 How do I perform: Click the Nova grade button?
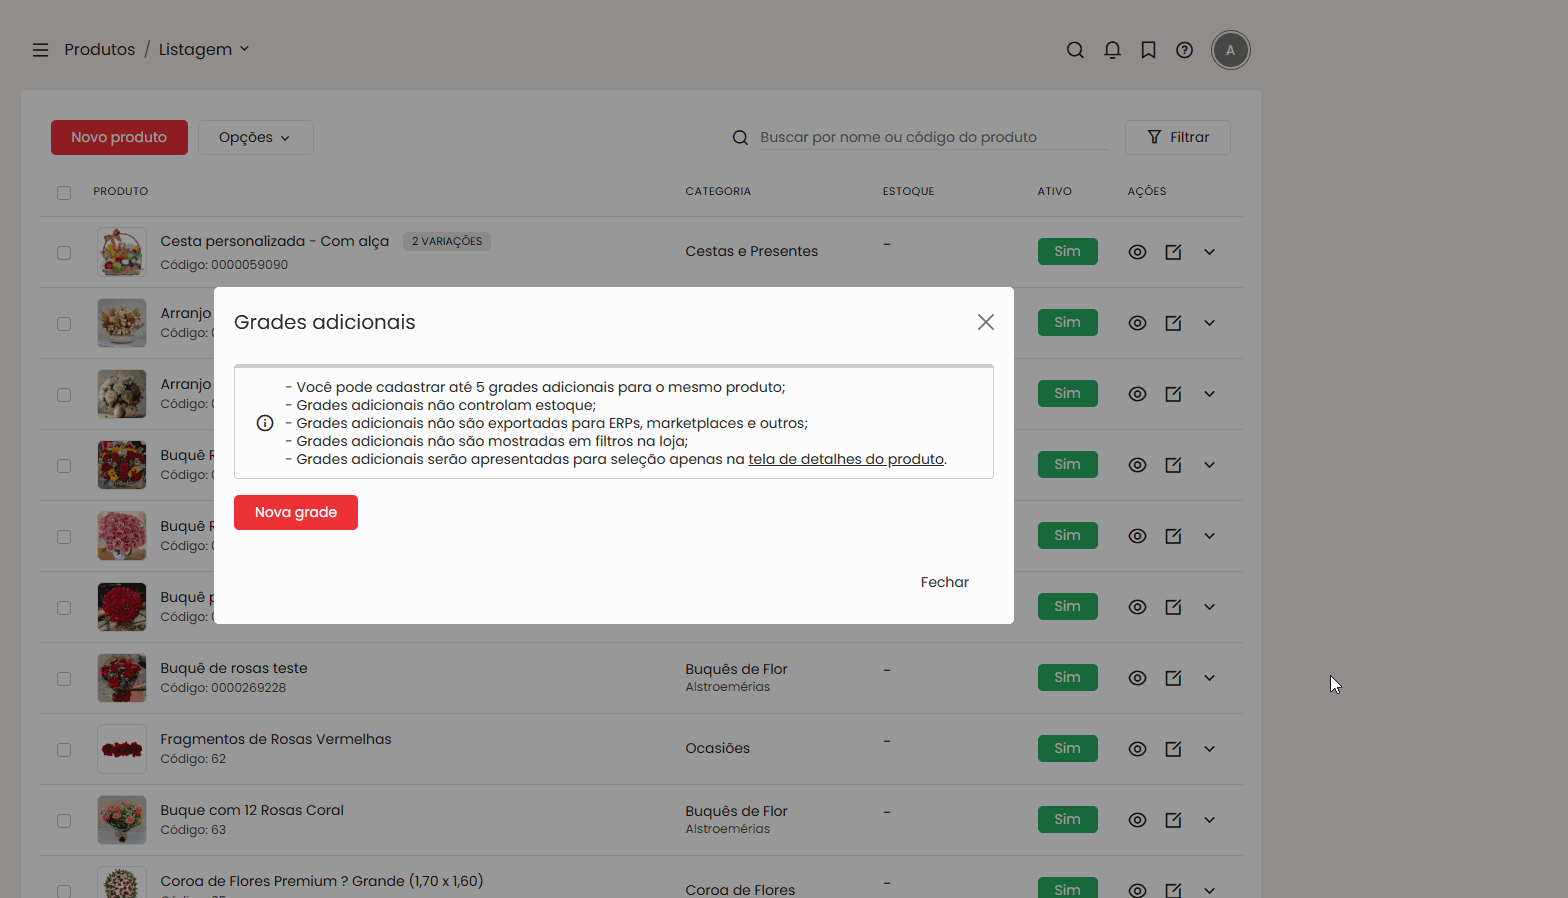(x=295, y=512)
